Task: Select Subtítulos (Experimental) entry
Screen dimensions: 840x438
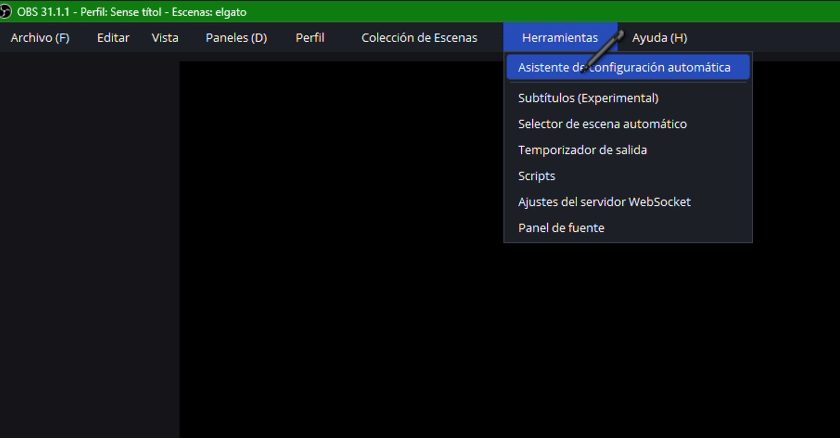Action: [x=588, y=98]
